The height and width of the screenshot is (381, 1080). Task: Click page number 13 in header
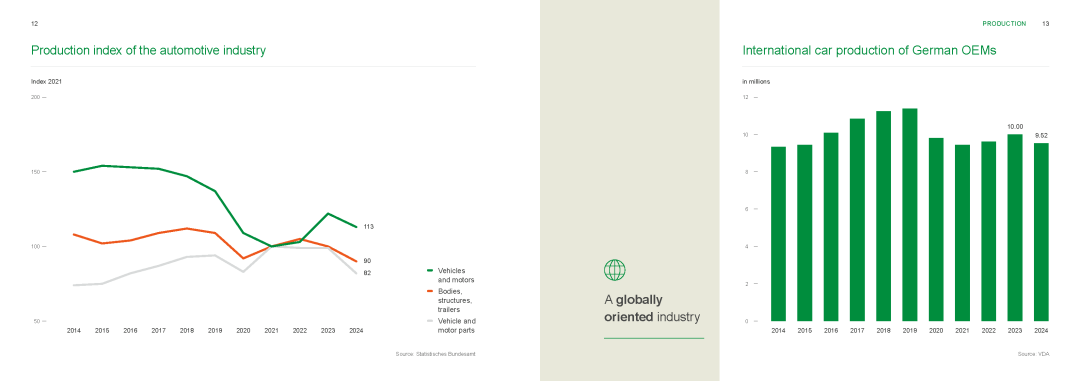[x=1046, y=23]
